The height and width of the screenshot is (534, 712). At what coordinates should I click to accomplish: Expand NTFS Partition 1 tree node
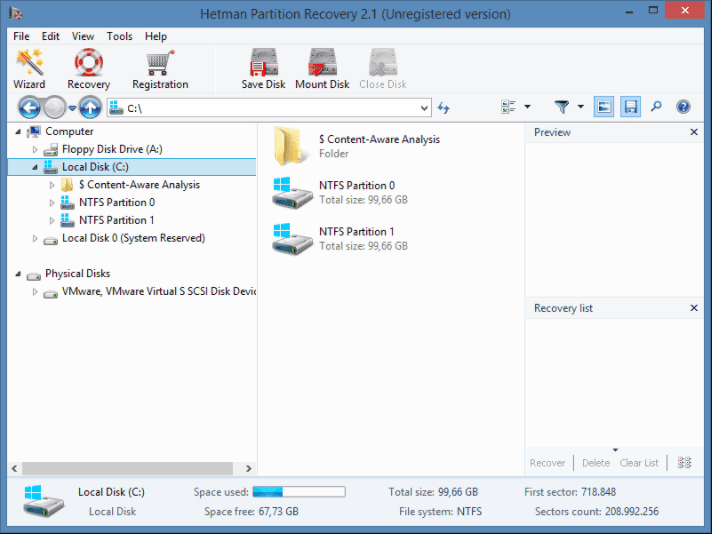pos(52,221)
